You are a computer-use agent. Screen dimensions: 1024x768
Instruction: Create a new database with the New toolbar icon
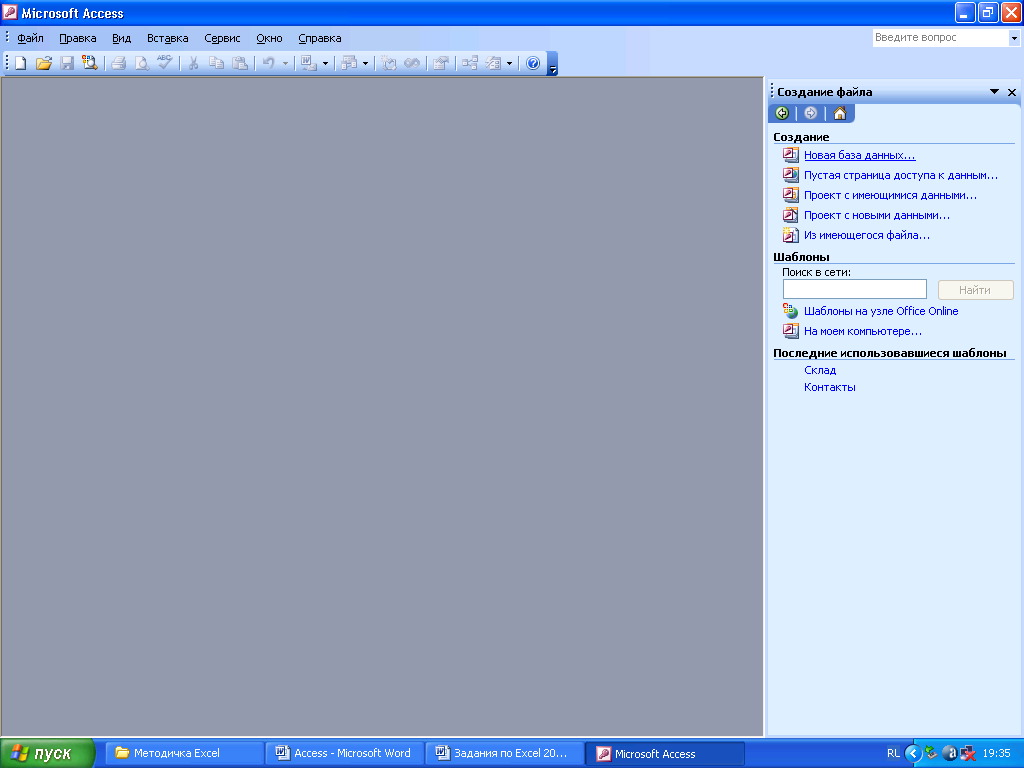click(21, 63)
